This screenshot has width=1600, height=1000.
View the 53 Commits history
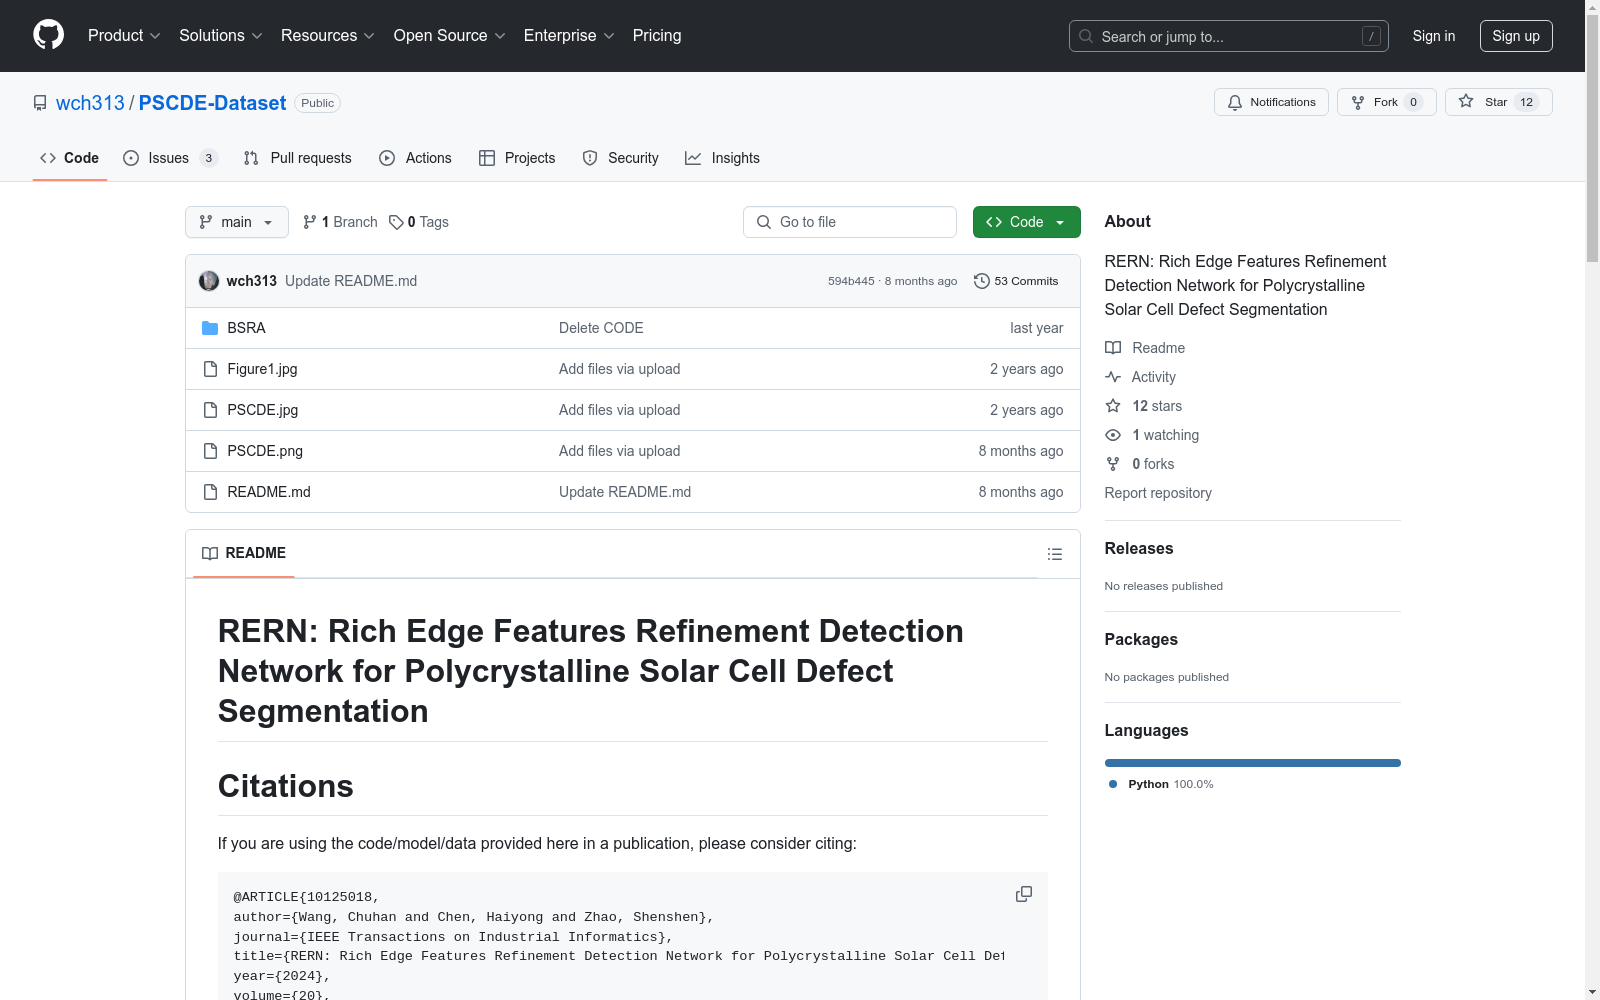click(1016, 281)
